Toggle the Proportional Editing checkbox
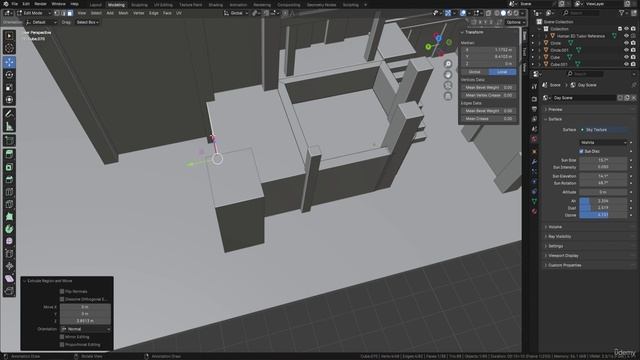Screen dimensions: 640x360 tap(62, 344)
